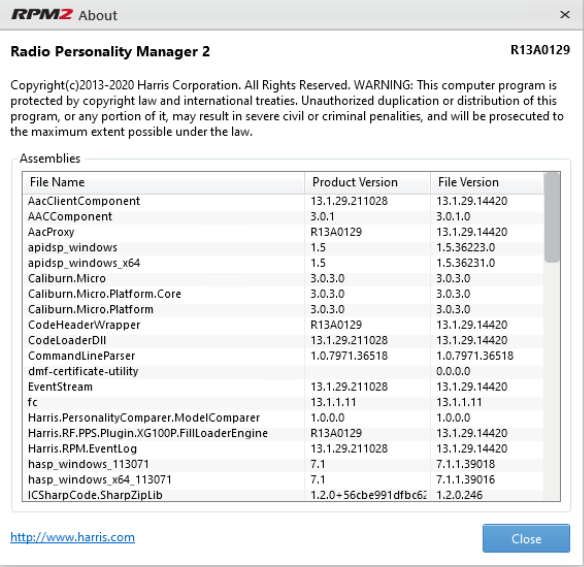Select the AacClientComponent row
584x567 pixels.
click(x=283, y=201)
